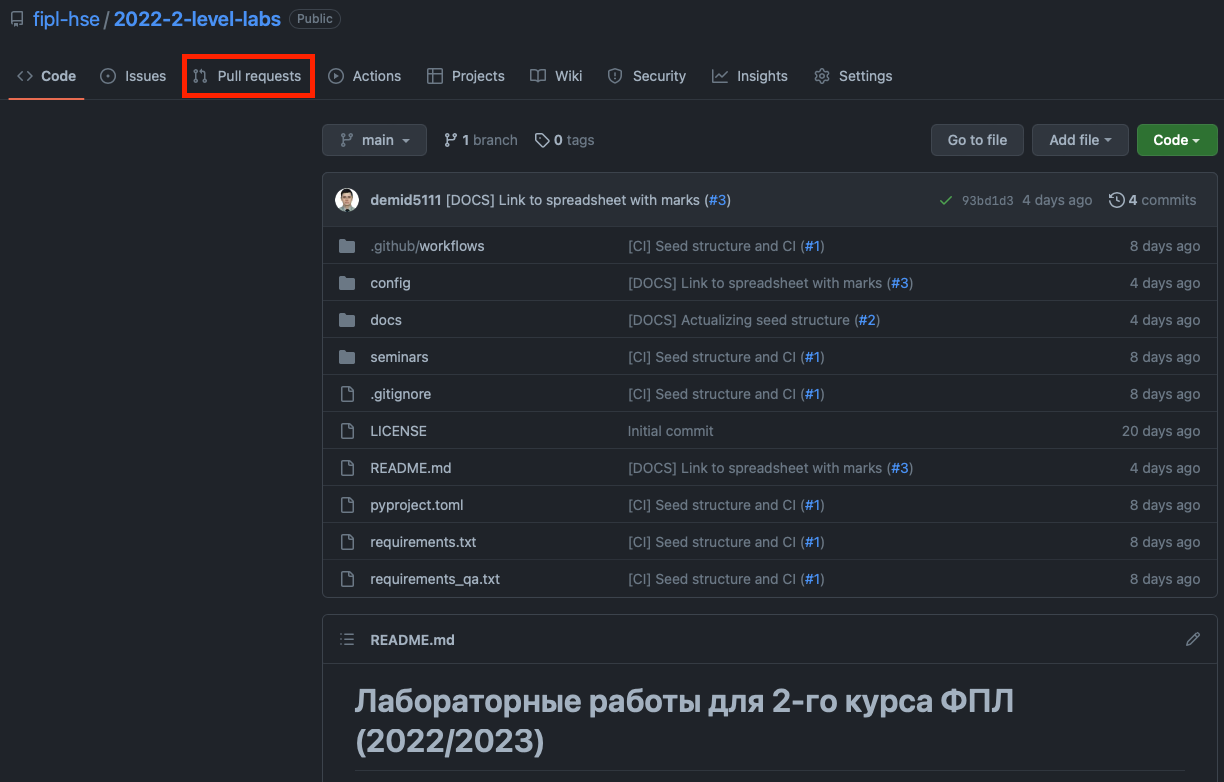The image size is (1224, 782).
Task: Click the folder icon next to config
Action: [347, 283]
